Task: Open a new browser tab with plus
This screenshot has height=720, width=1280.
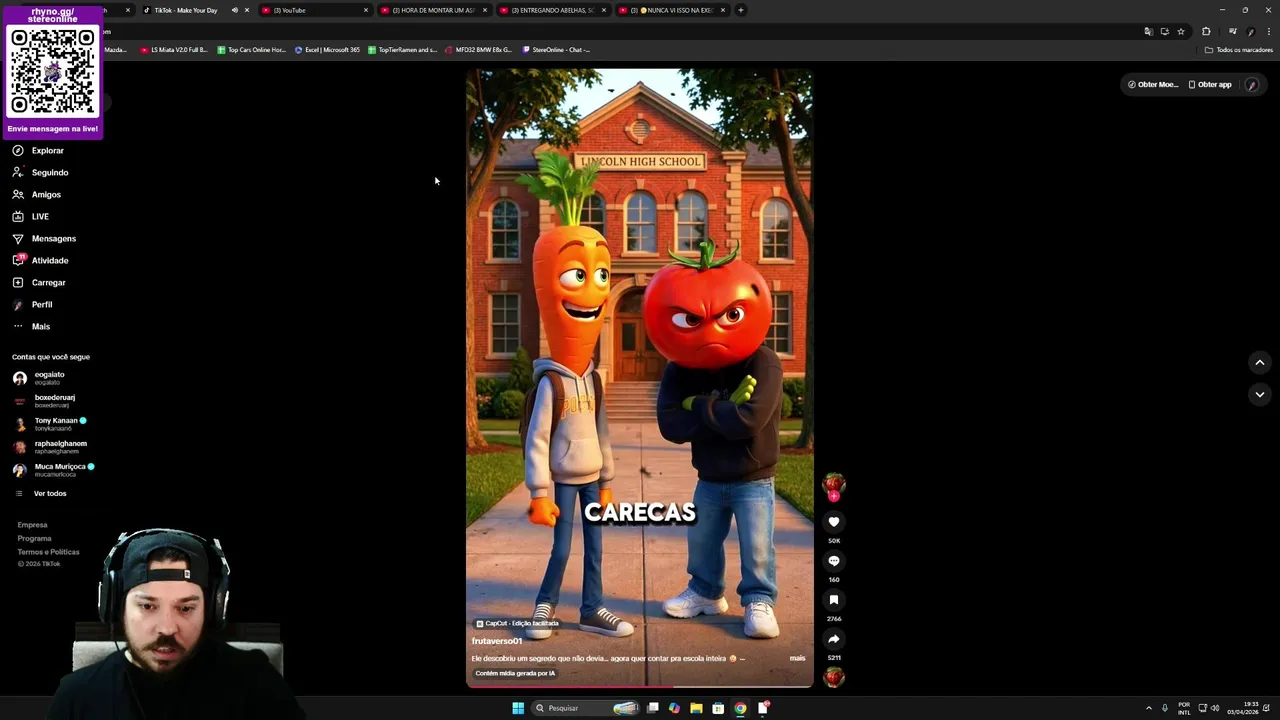Action: click(741, 10)
